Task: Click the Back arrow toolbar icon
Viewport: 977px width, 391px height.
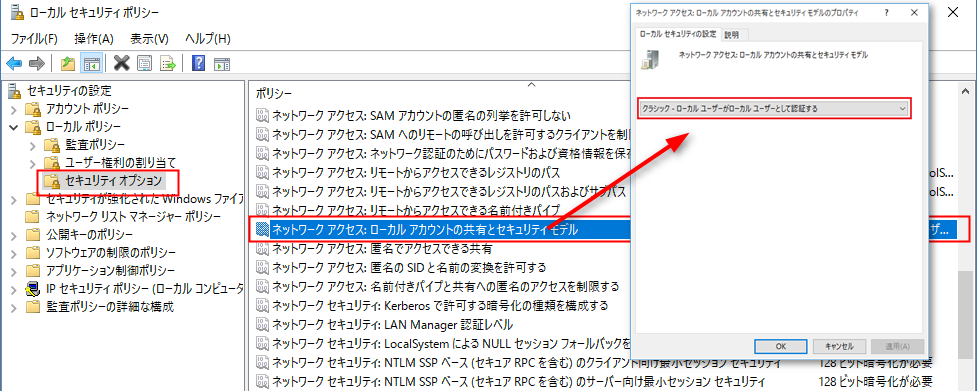Action: tap(14, 63)
